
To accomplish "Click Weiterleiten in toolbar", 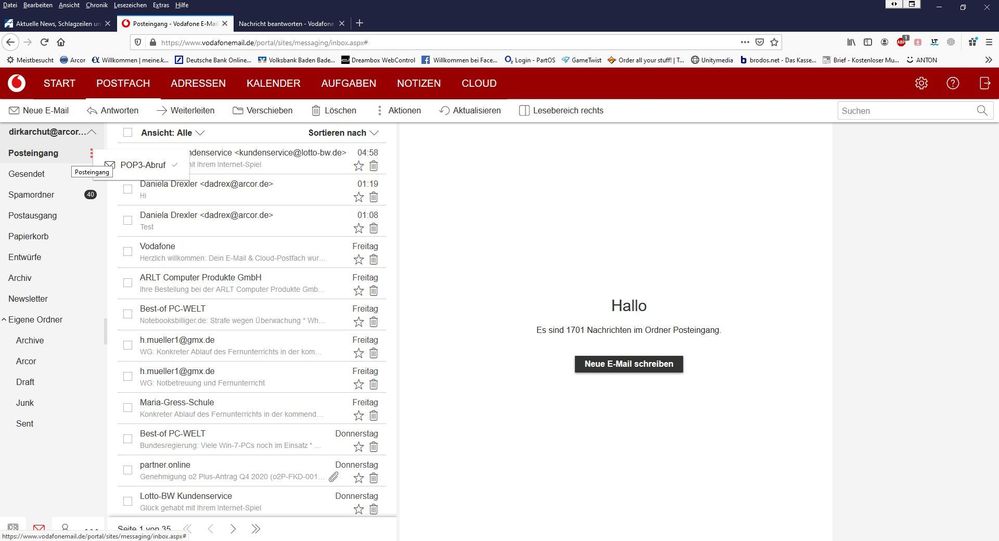I will click(185, 110).
